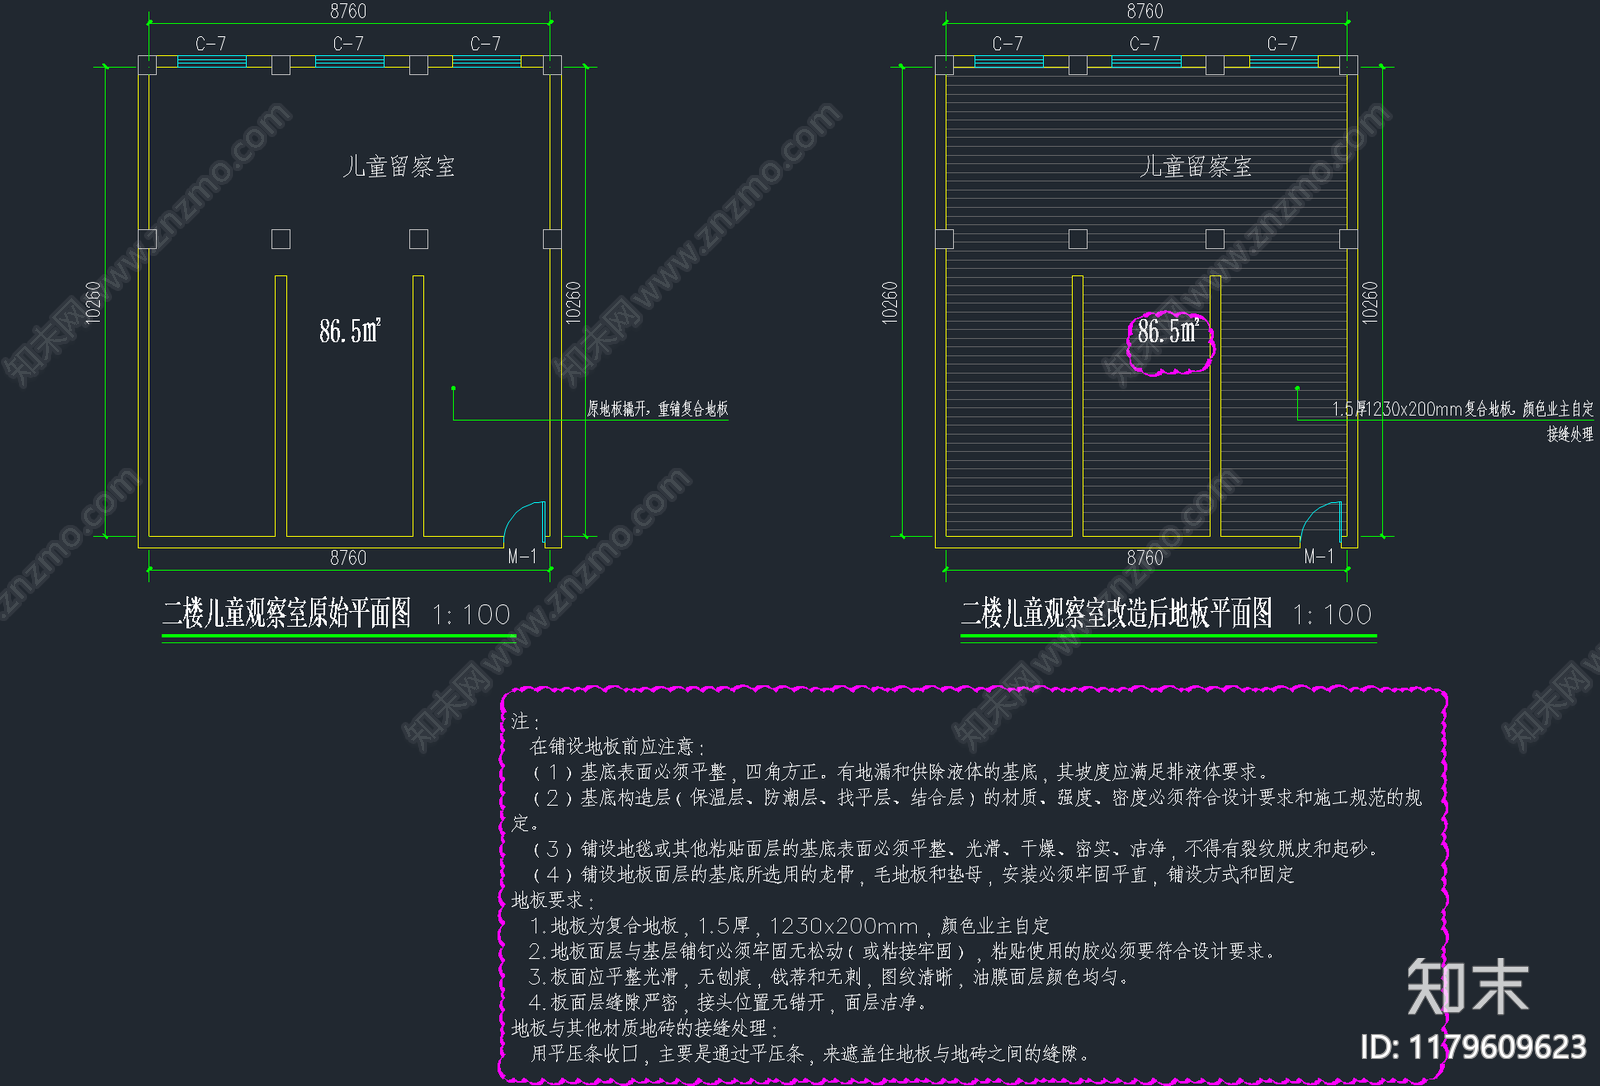This screenshot has width=1600, height=1086.
Task: Select requirement 1.地板为复合地板,1.5厚
Action: tap(790, 926)
